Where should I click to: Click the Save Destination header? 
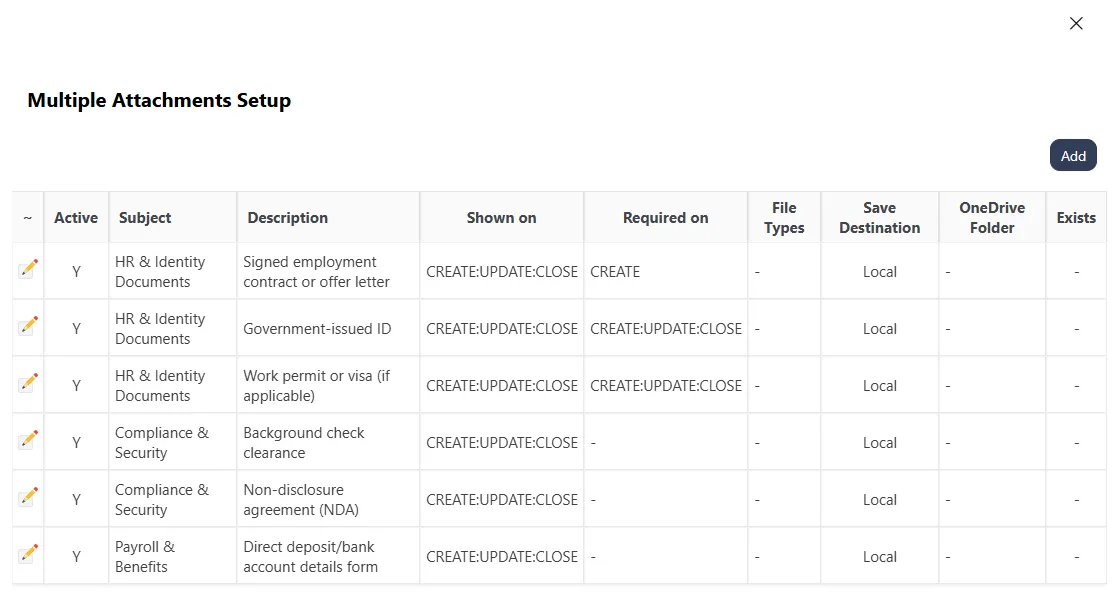tap(880, 218)
